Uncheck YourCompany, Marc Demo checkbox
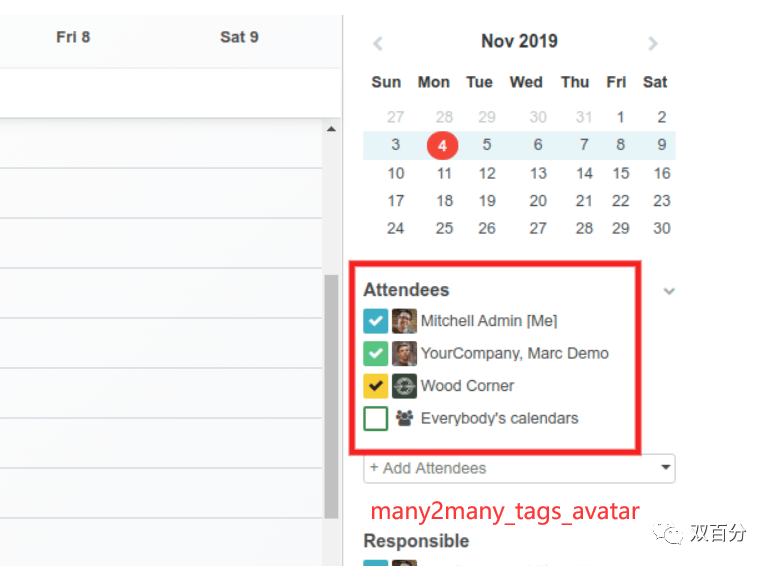Screen dimensions: 771x566 click(x=375, y=353)
